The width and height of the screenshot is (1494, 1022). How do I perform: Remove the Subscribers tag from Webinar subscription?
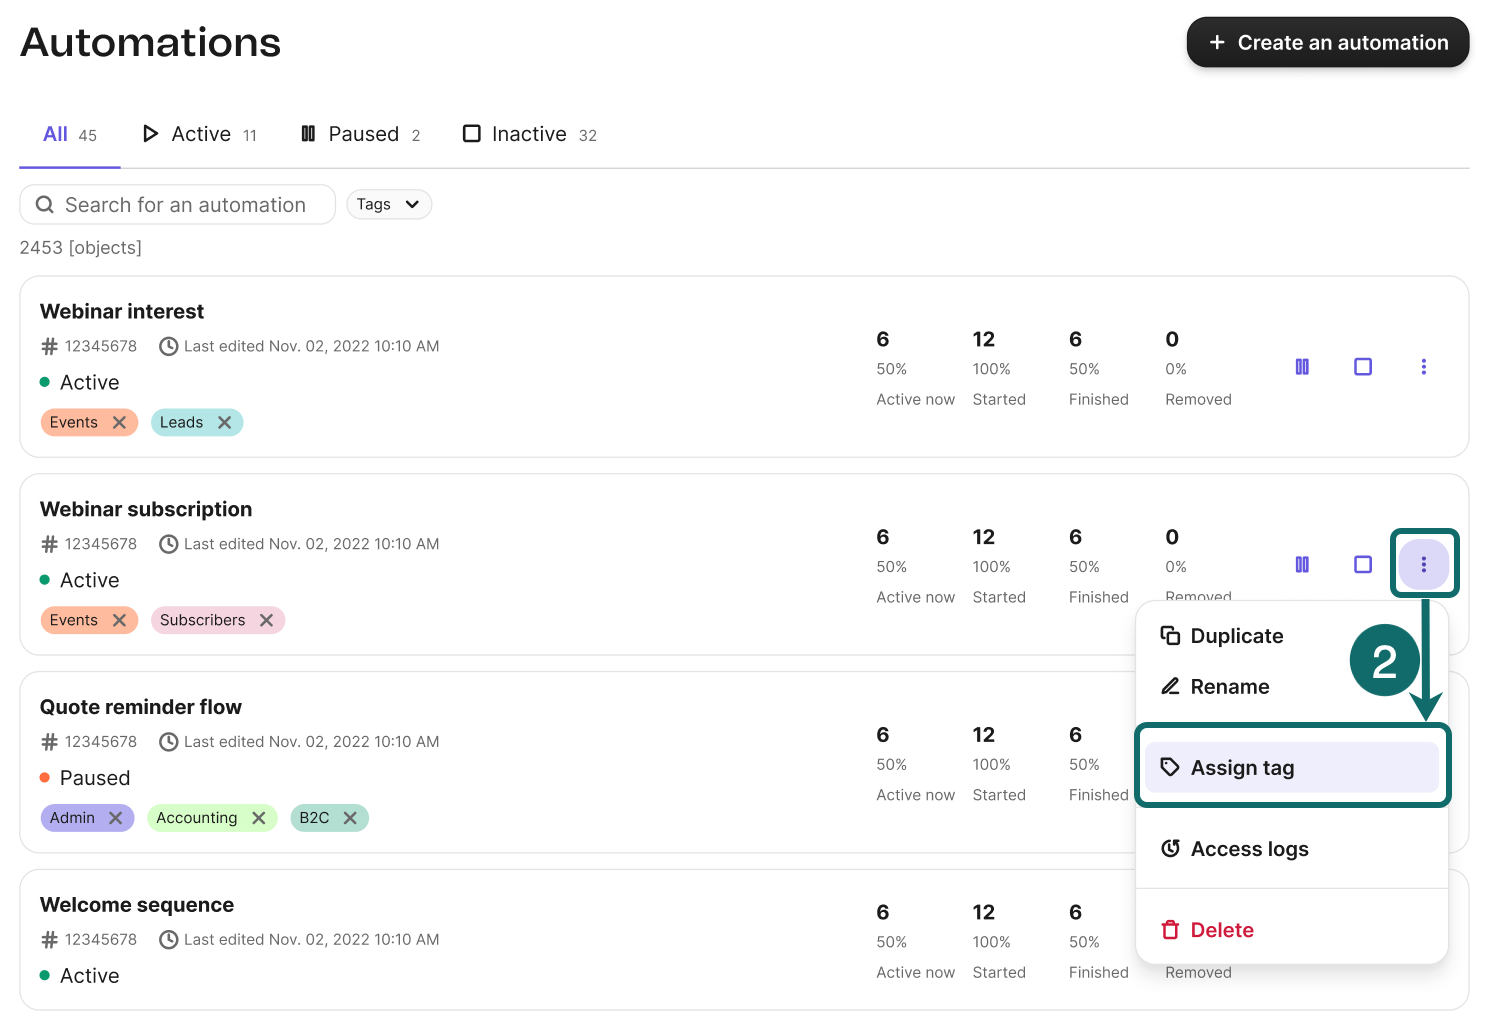266,620
